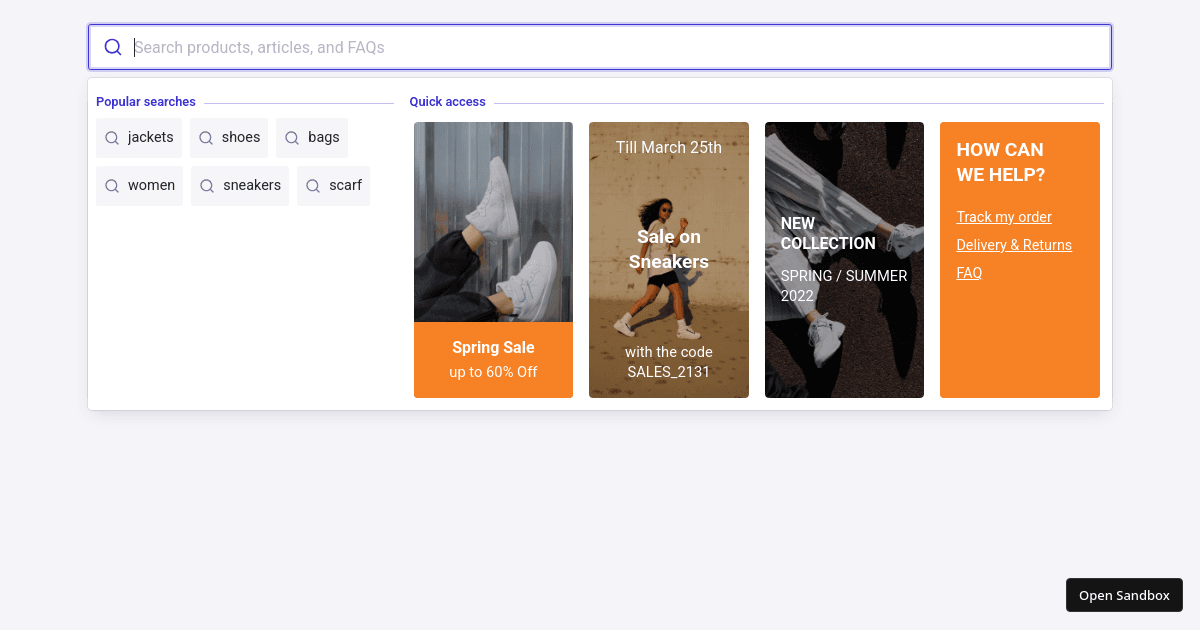Click the search icon inside the sneakers chip
1200x630 pixels.
point(207,185)
